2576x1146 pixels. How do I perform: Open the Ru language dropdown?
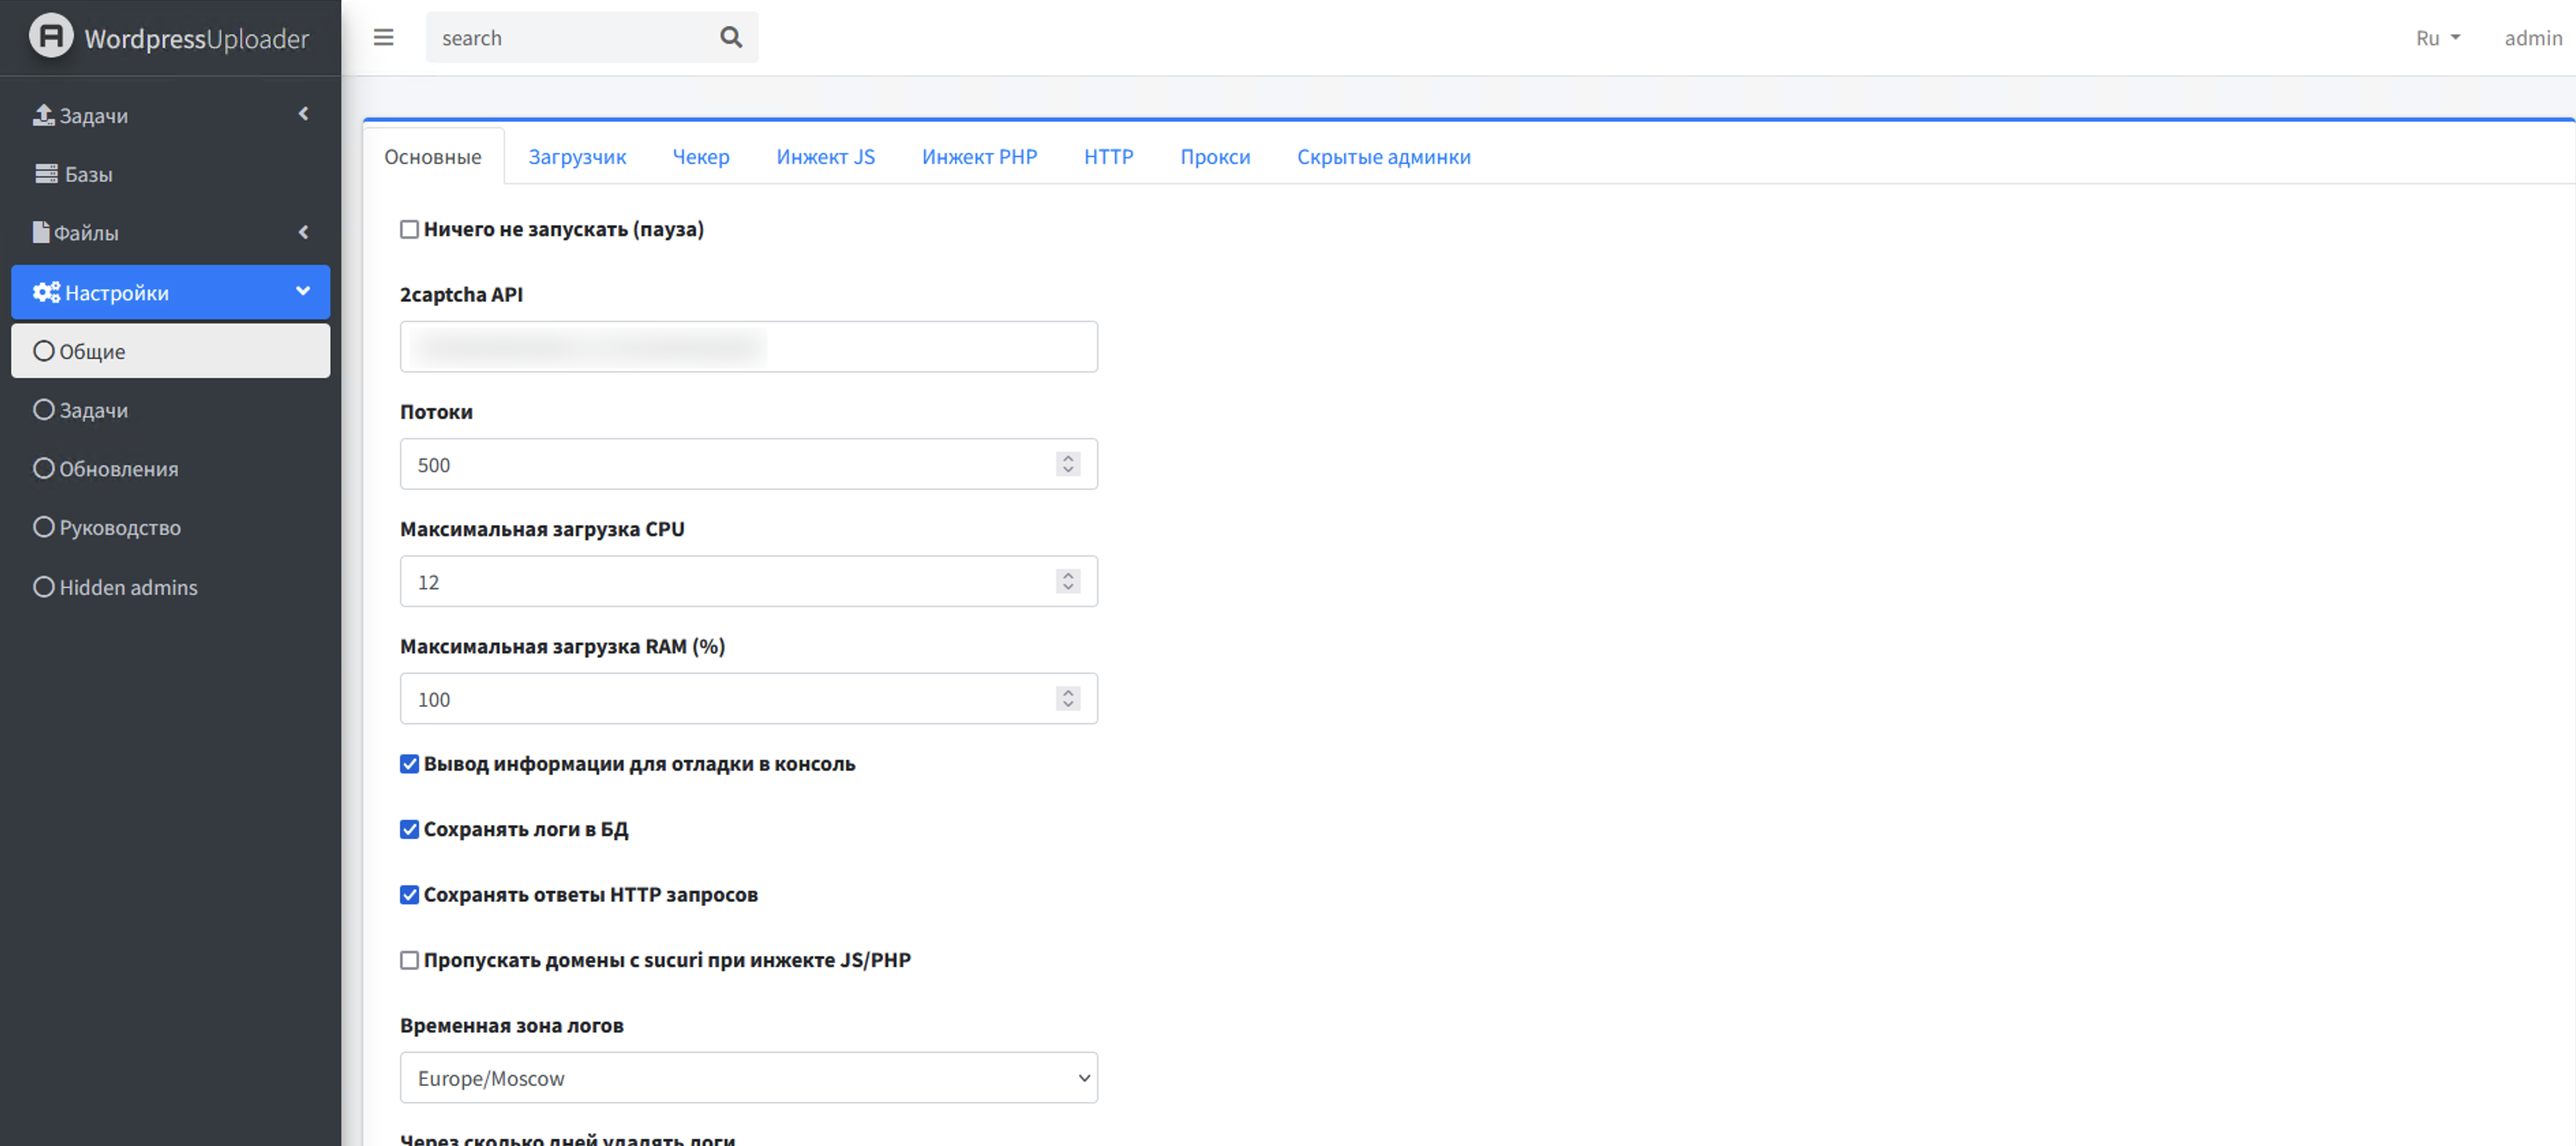coord(2437,37)
